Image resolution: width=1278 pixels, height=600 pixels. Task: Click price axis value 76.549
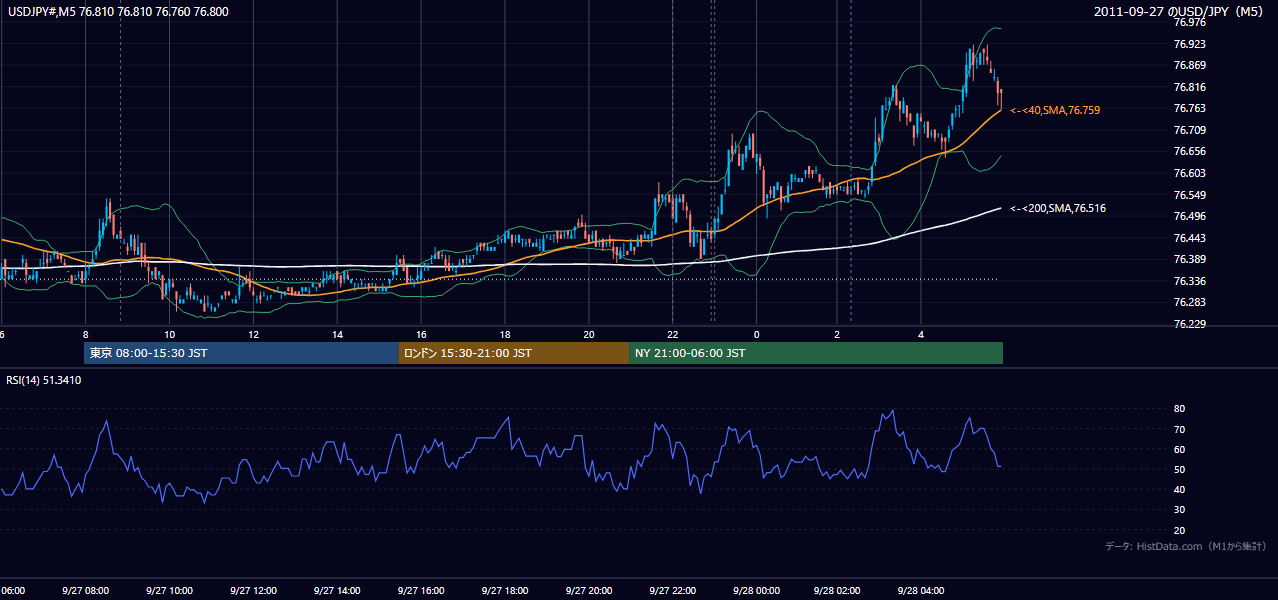click(1189, 194)
